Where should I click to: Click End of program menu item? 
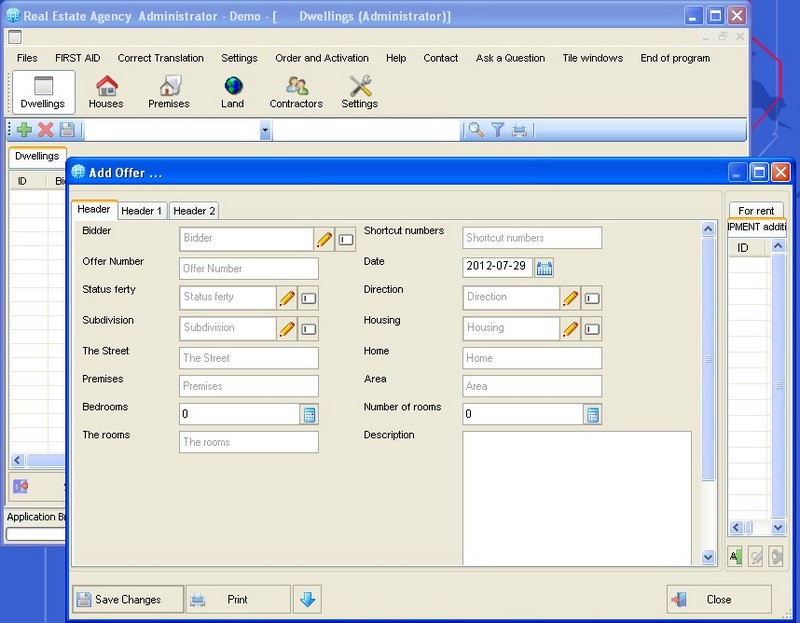[x=675, y=58]
